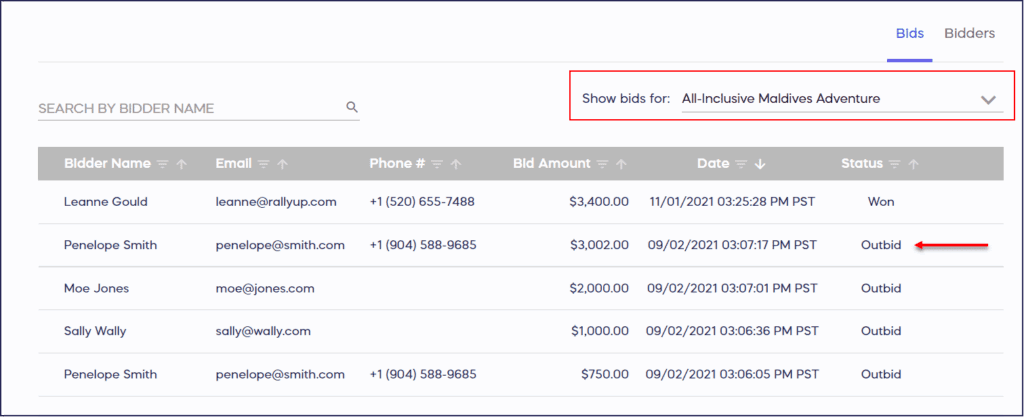Expand the Show bids for dropdown chevron
Screen dimensions: 1024x417
(988, 100)
